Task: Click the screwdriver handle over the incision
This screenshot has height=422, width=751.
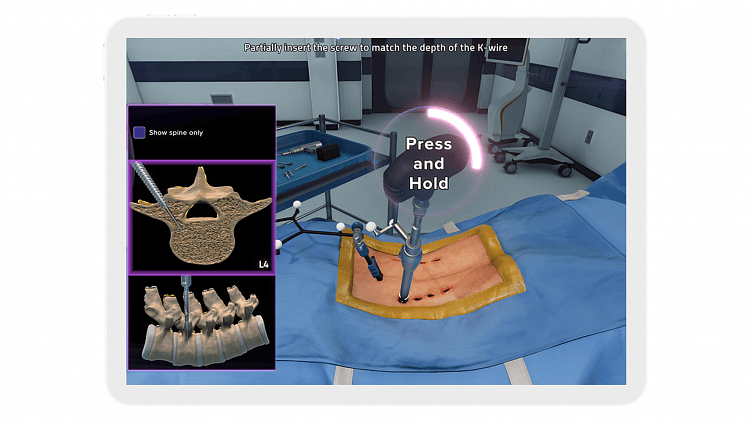Action: point(426,168)
